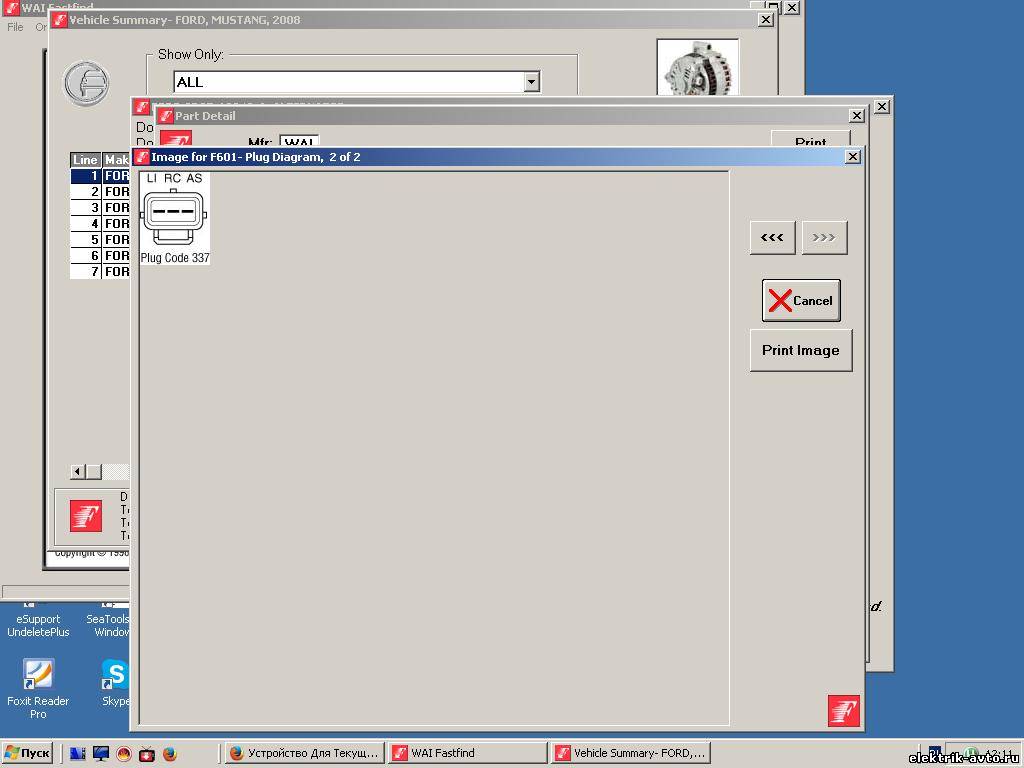Open the Foxit Reader Pro desktop shortcut
This screenshot has width=1024, height=768.
pos(38,689)
